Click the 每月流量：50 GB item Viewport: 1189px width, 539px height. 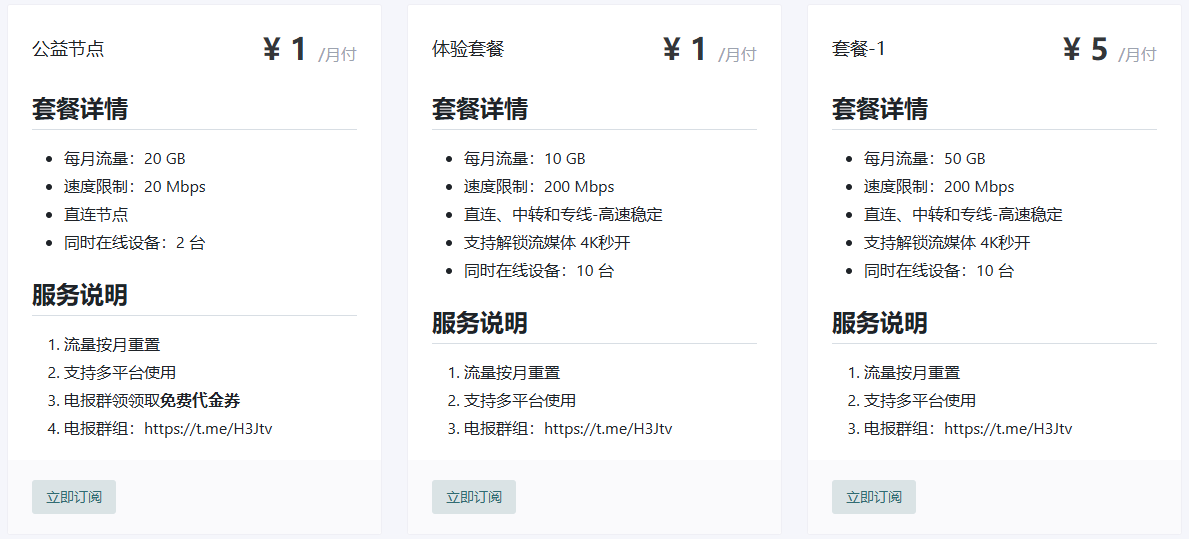[924, 159]
